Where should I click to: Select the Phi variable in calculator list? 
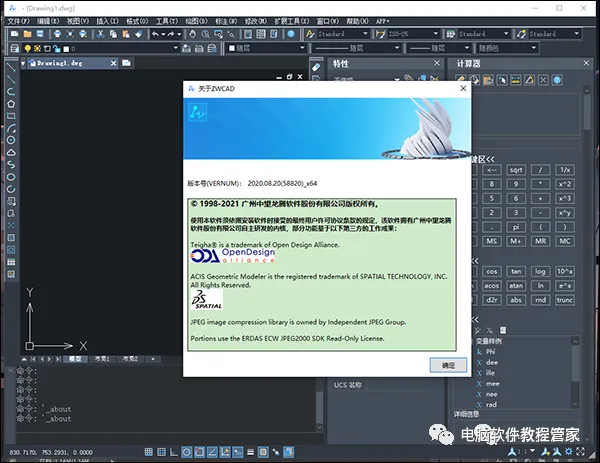pos(490,351)
